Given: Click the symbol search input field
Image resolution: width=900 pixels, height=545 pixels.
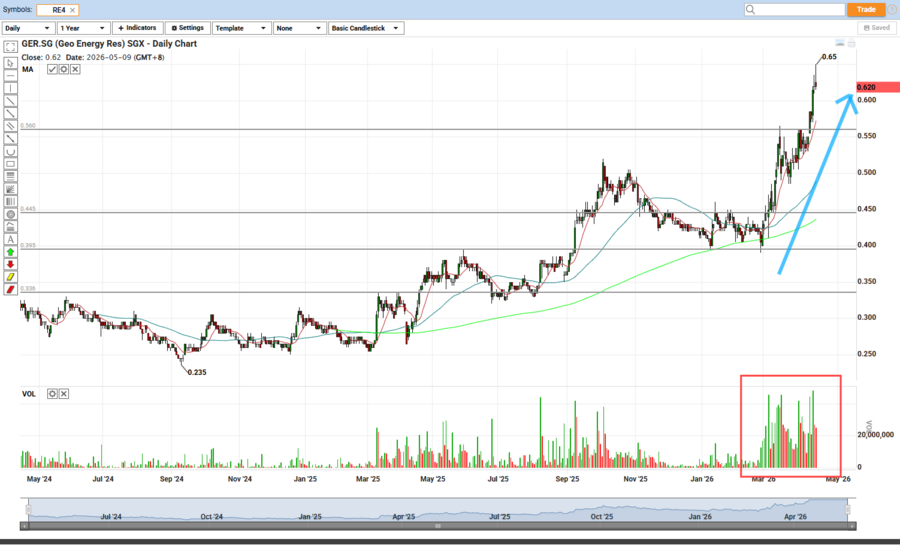Looking at the screenshot, I should point(792,9).
